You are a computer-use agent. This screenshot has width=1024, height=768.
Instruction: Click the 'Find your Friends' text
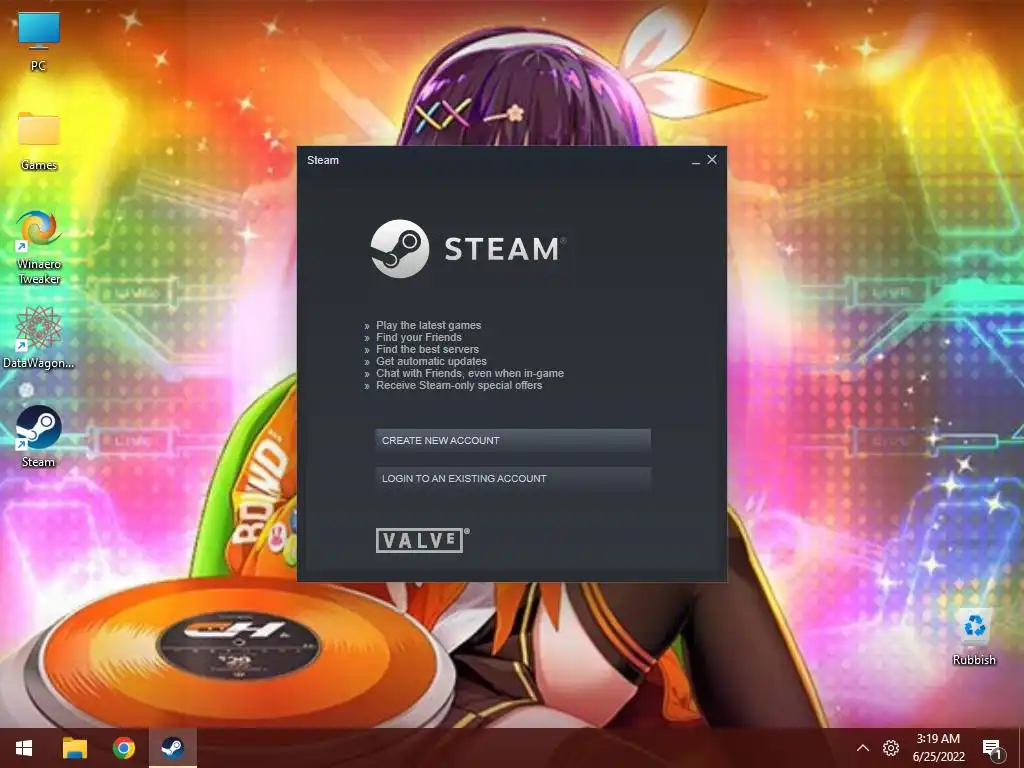[419, 337]
